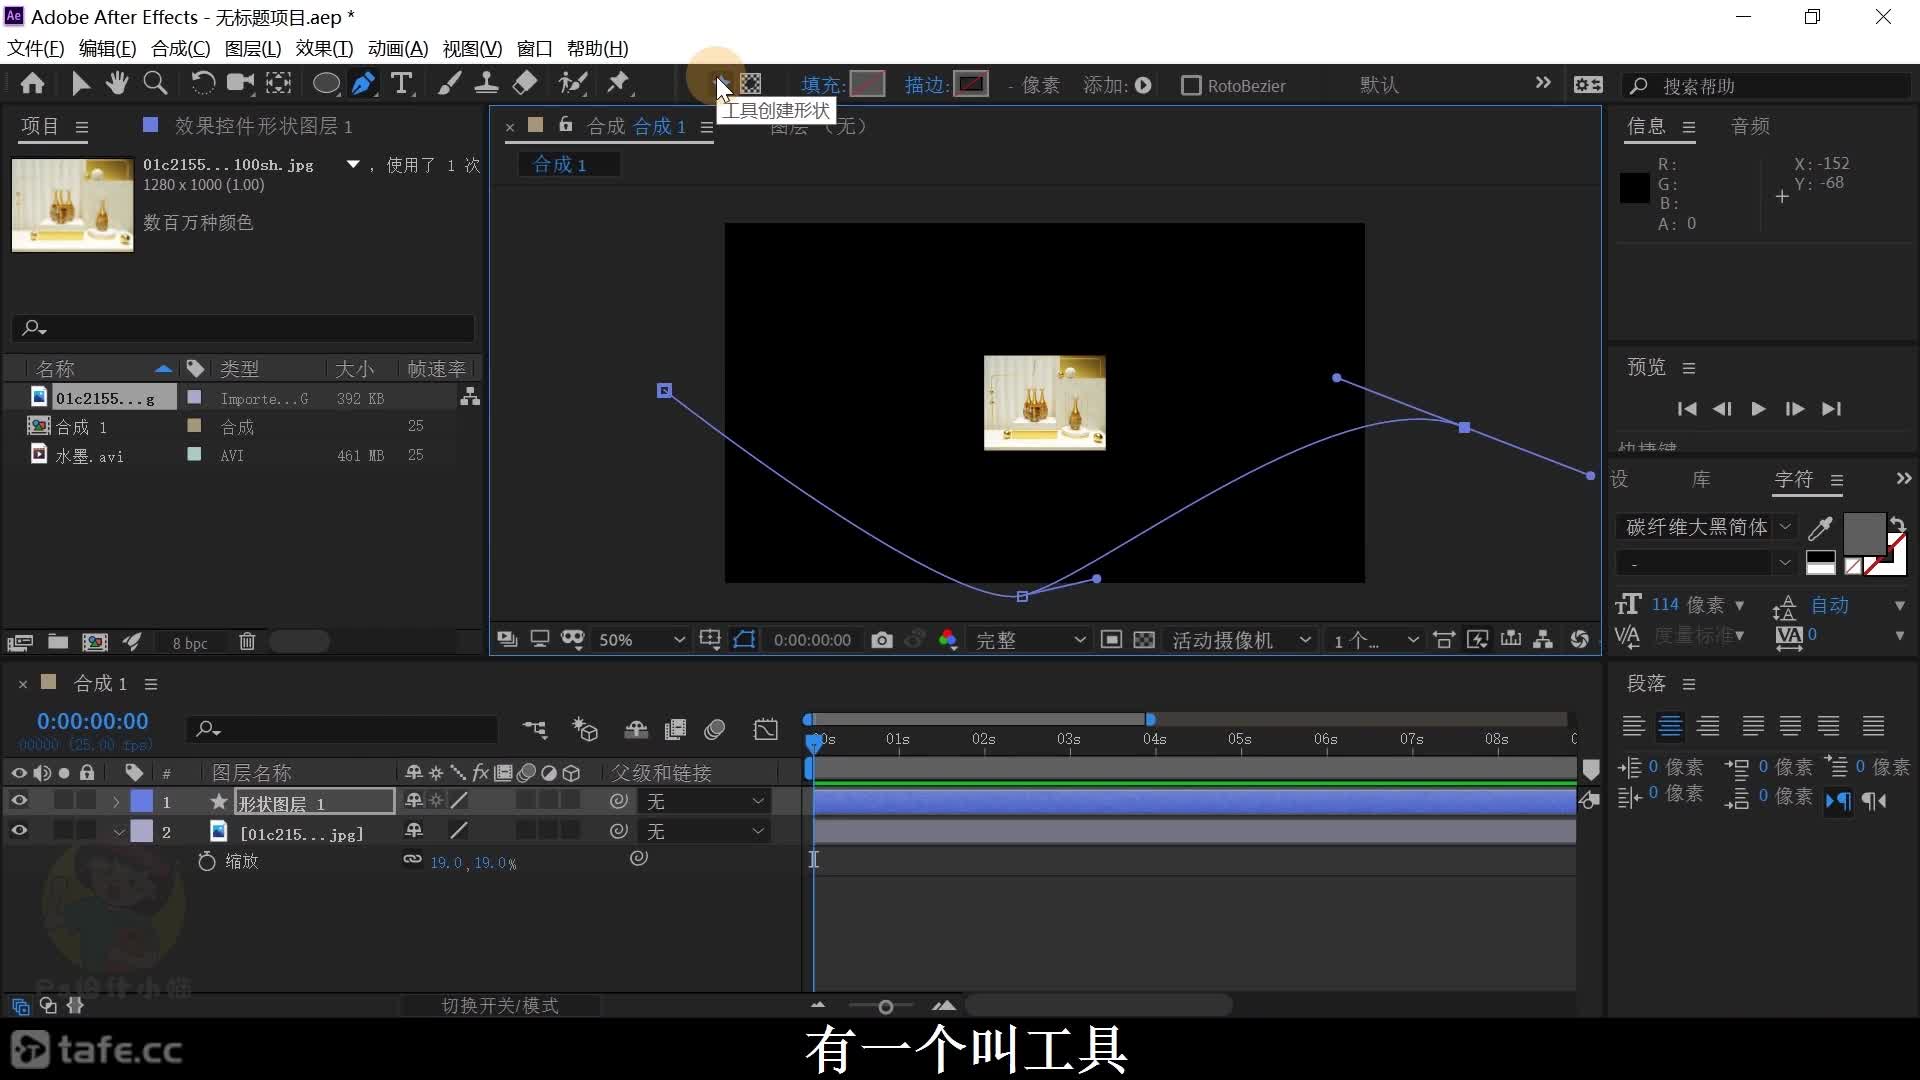Click the 切换开关/模式 button
The height and width of the screenshot is (1080, 1920).
coord(500,1005)
